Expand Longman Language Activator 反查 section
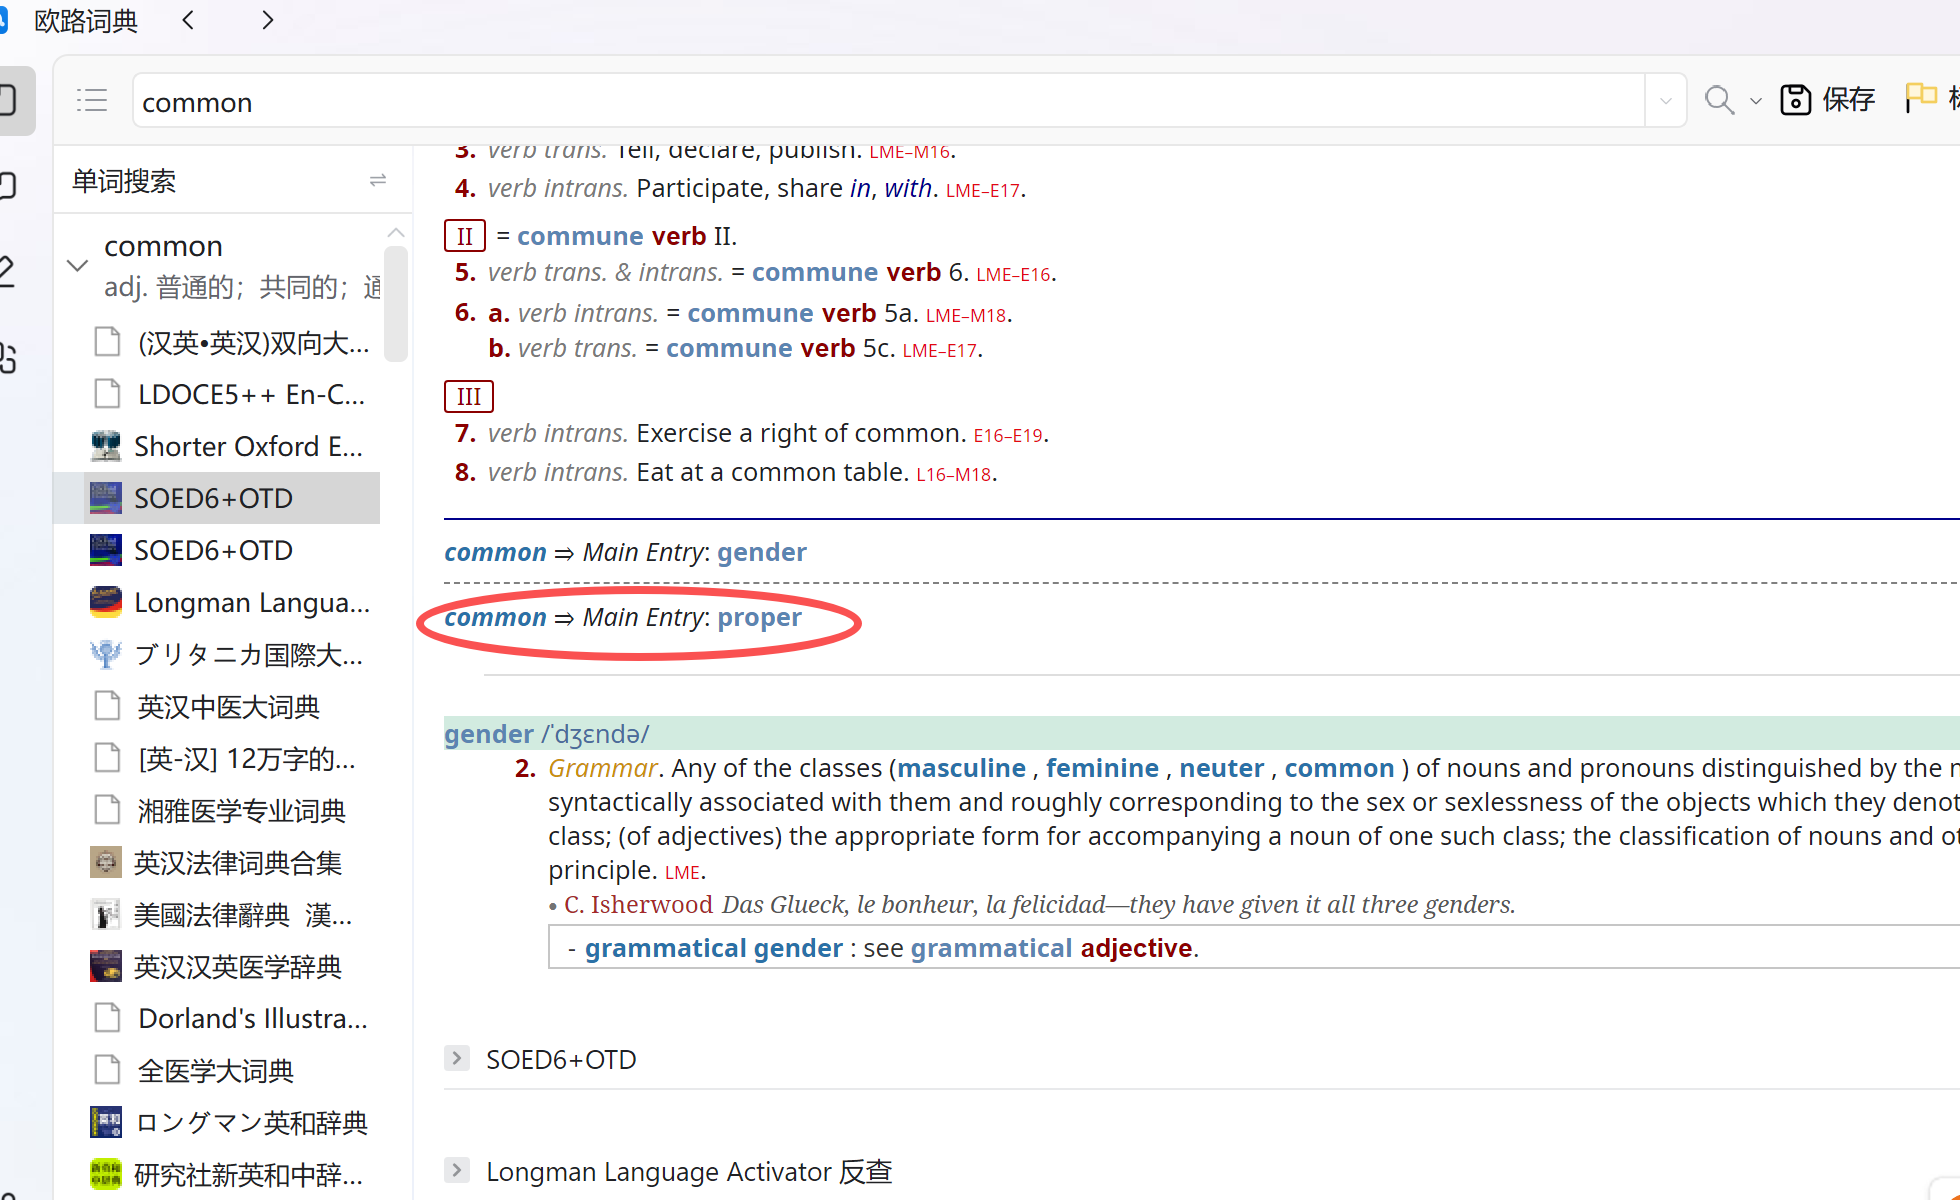The width and height of the screenshot is (1960, 1200). coord(457,1170)
